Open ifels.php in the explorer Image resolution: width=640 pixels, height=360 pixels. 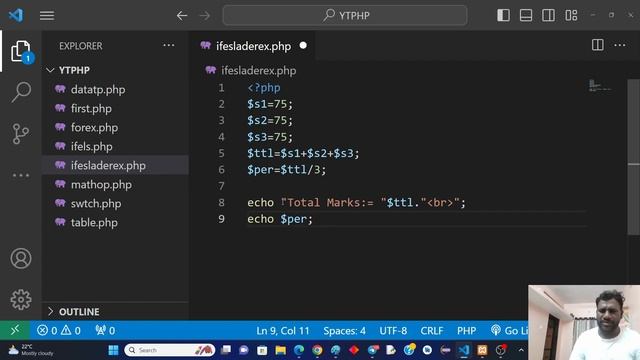(91, 147)
